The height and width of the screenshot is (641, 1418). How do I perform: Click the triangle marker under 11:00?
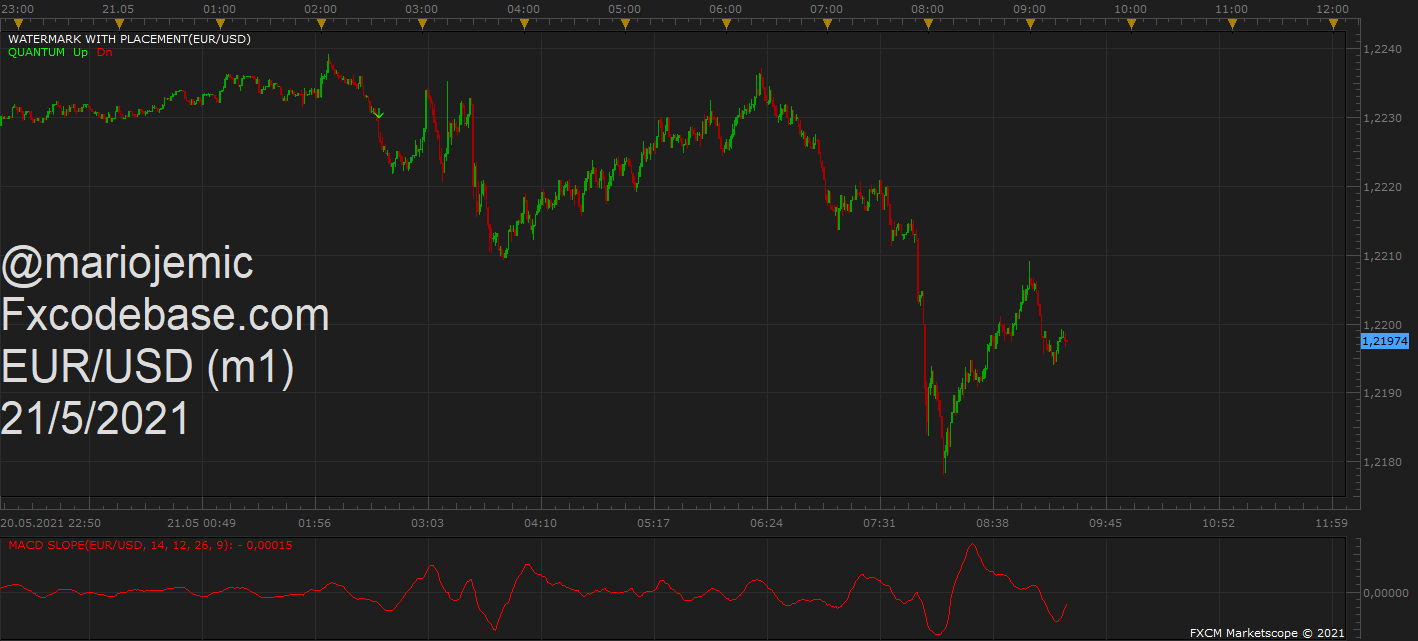1232,24
